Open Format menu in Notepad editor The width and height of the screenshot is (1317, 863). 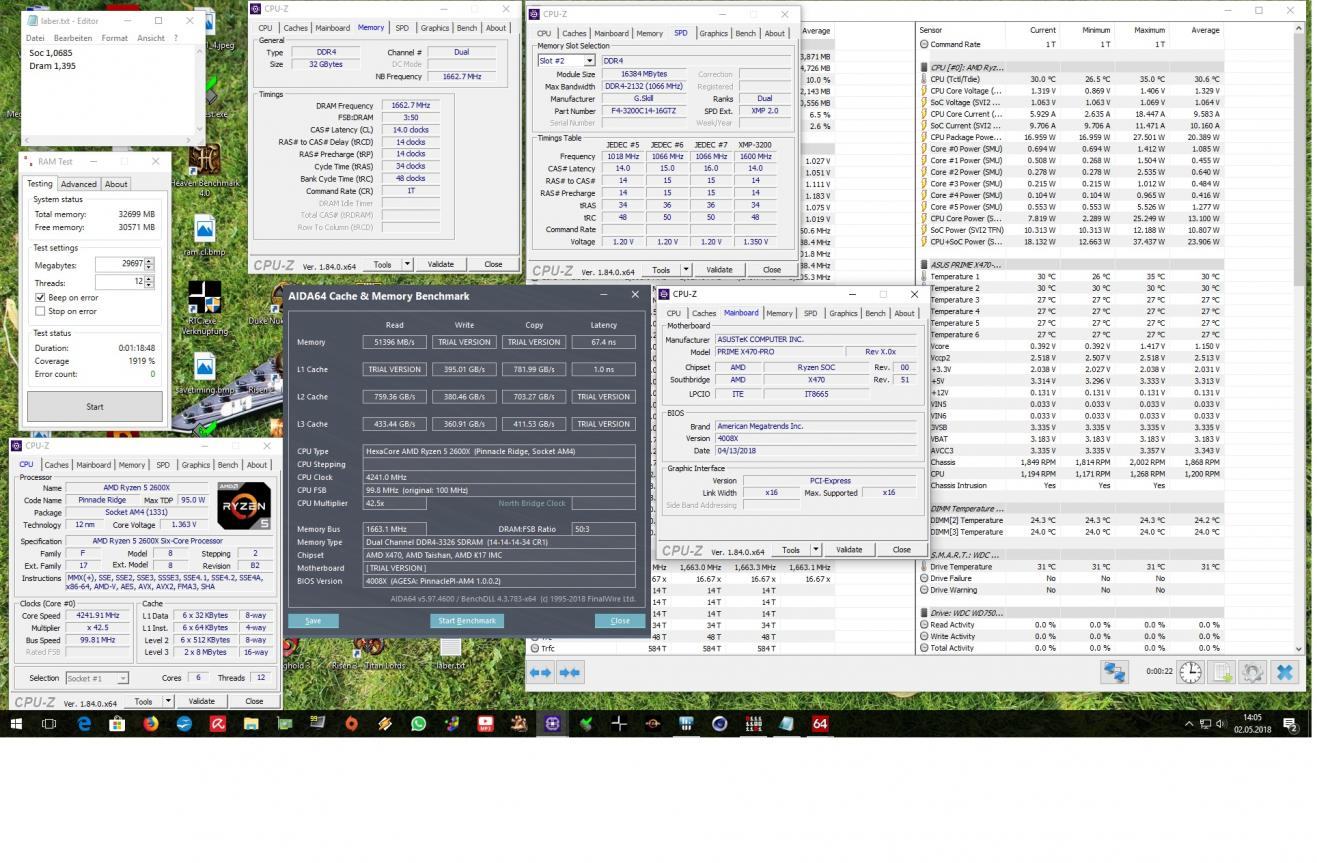point(115,38)
